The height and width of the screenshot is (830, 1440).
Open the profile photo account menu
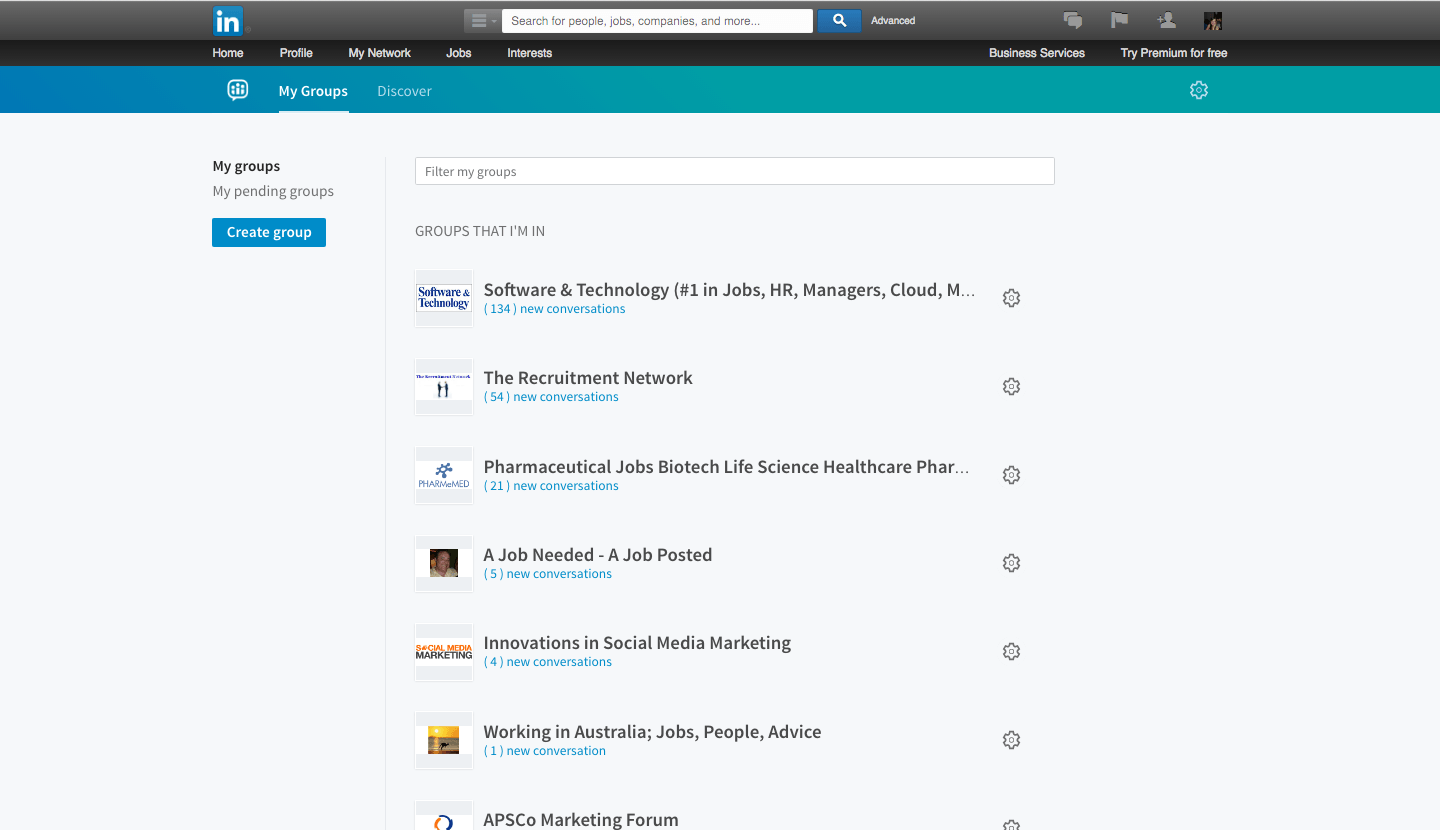[x=1213, y=21]
